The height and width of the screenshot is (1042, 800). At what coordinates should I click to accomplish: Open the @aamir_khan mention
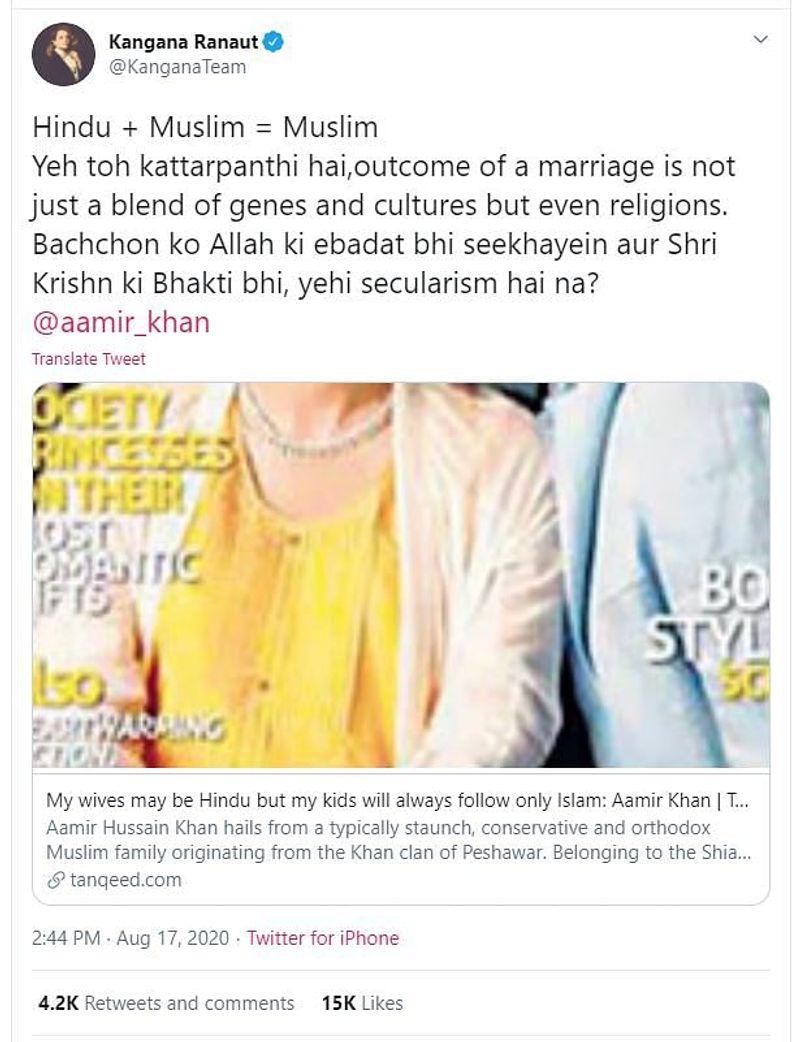tap(121, 322)
